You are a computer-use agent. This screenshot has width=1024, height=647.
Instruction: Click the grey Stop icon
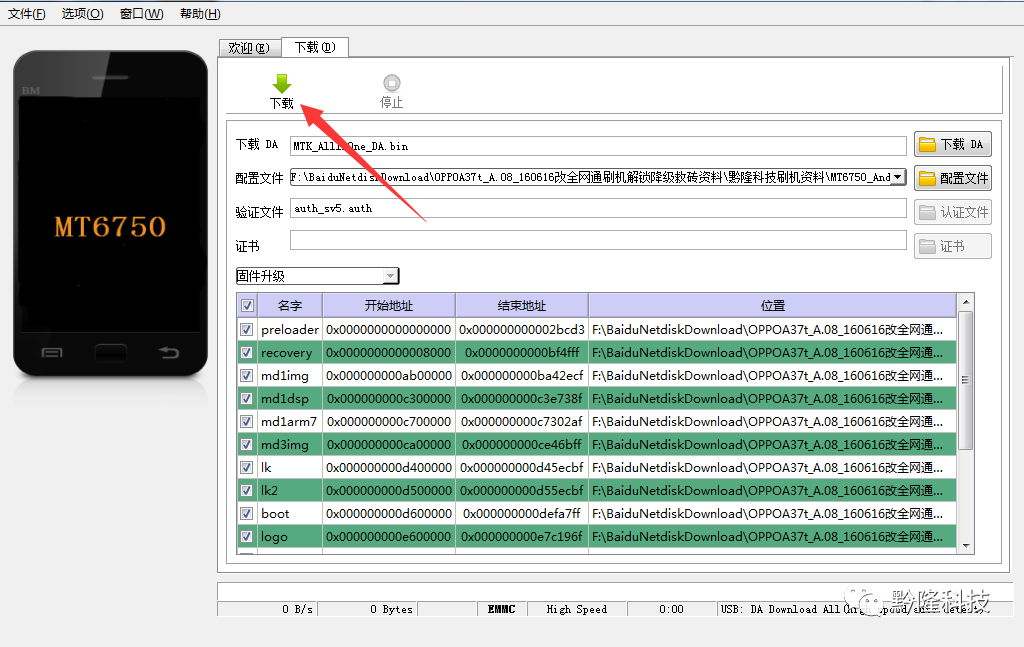tap(392, 83)
